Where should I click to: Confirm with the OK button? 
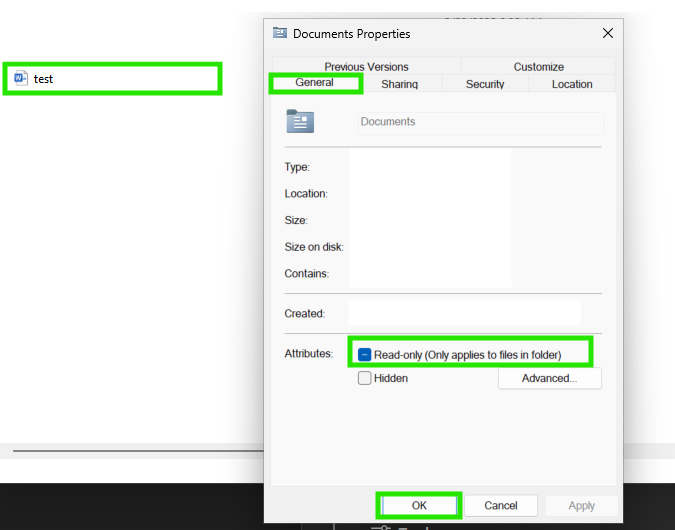coord(419,505)
